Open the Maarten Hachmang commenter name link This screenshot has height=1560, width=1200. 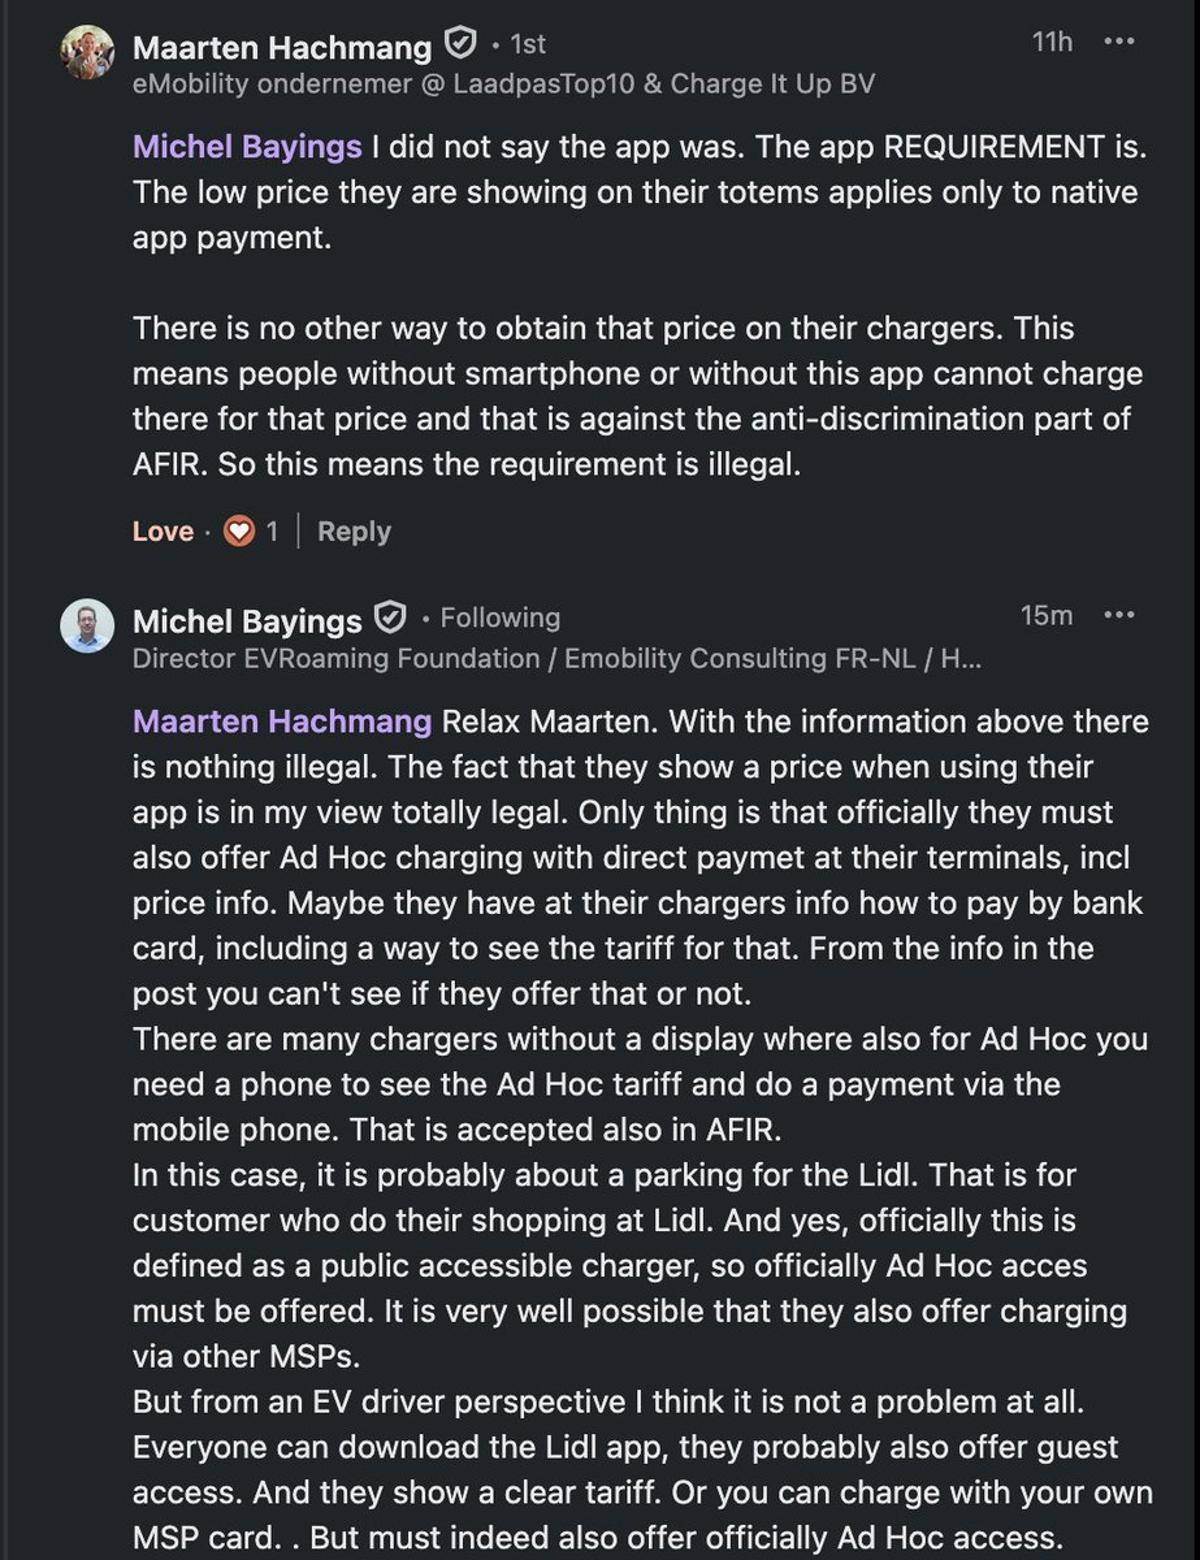click(x=282, y=47)
